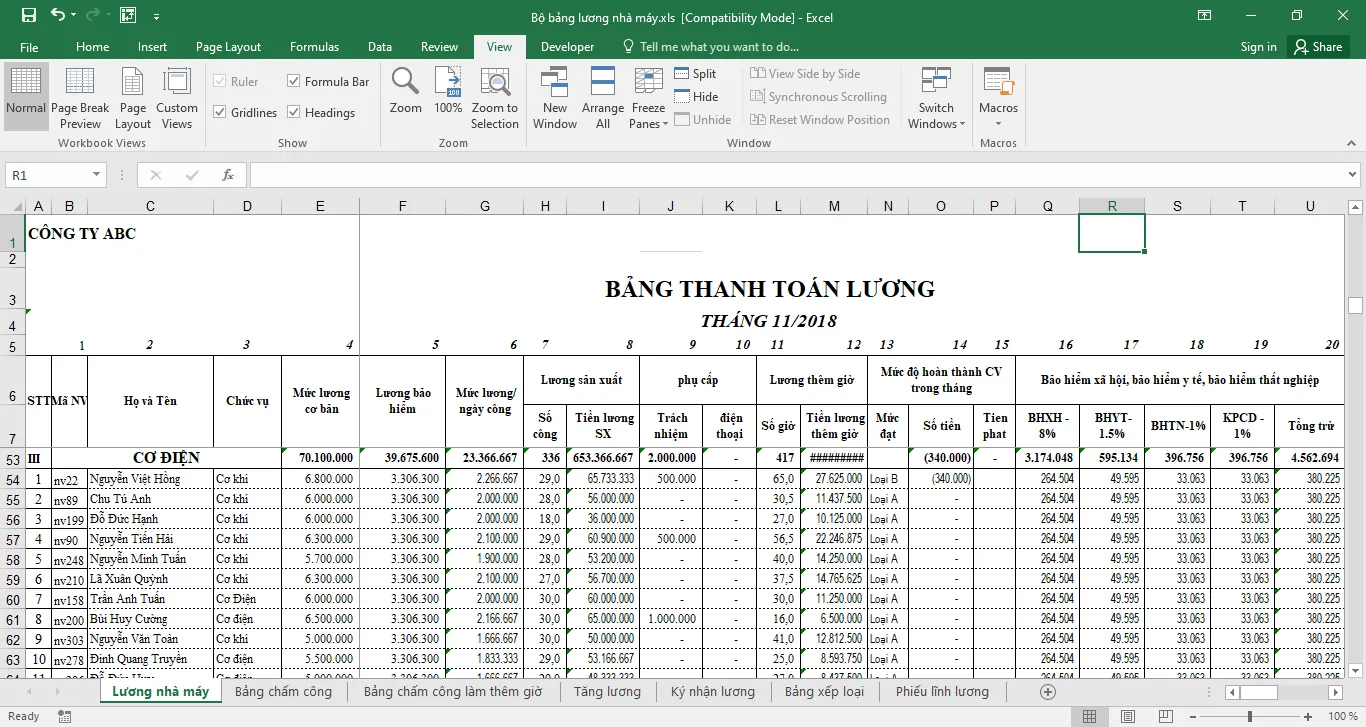Viewport: 1366px width, 727px height.
Task: Click vertical scrollbar down arrow
Action: coord(1355,670)
